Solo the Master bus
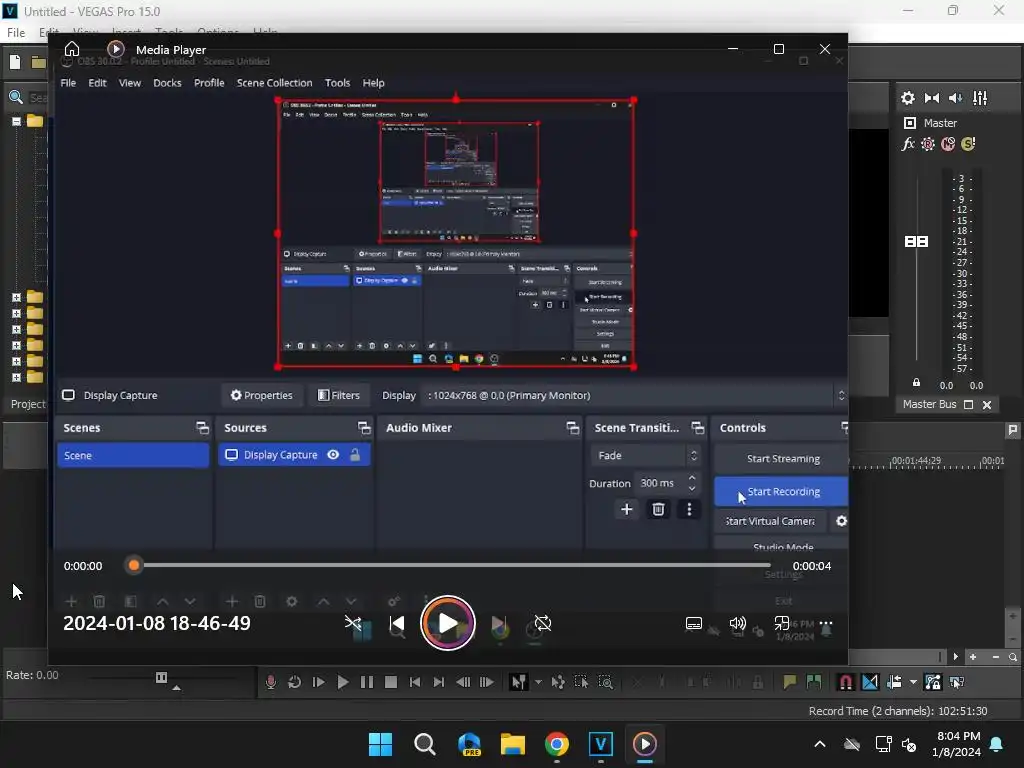 pos(968,144)
